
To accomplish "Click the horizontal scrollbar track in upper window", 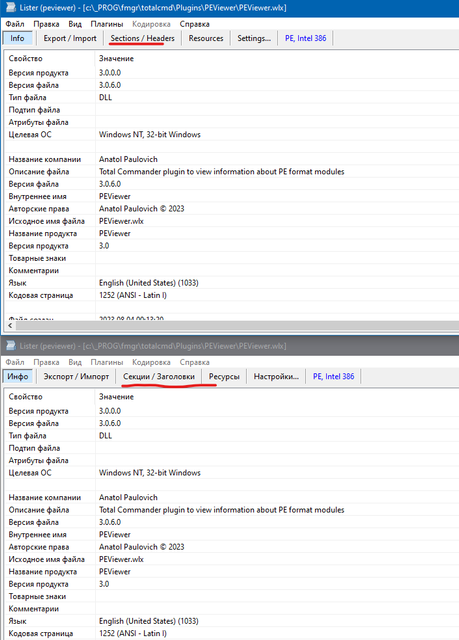I will (237, 325).
